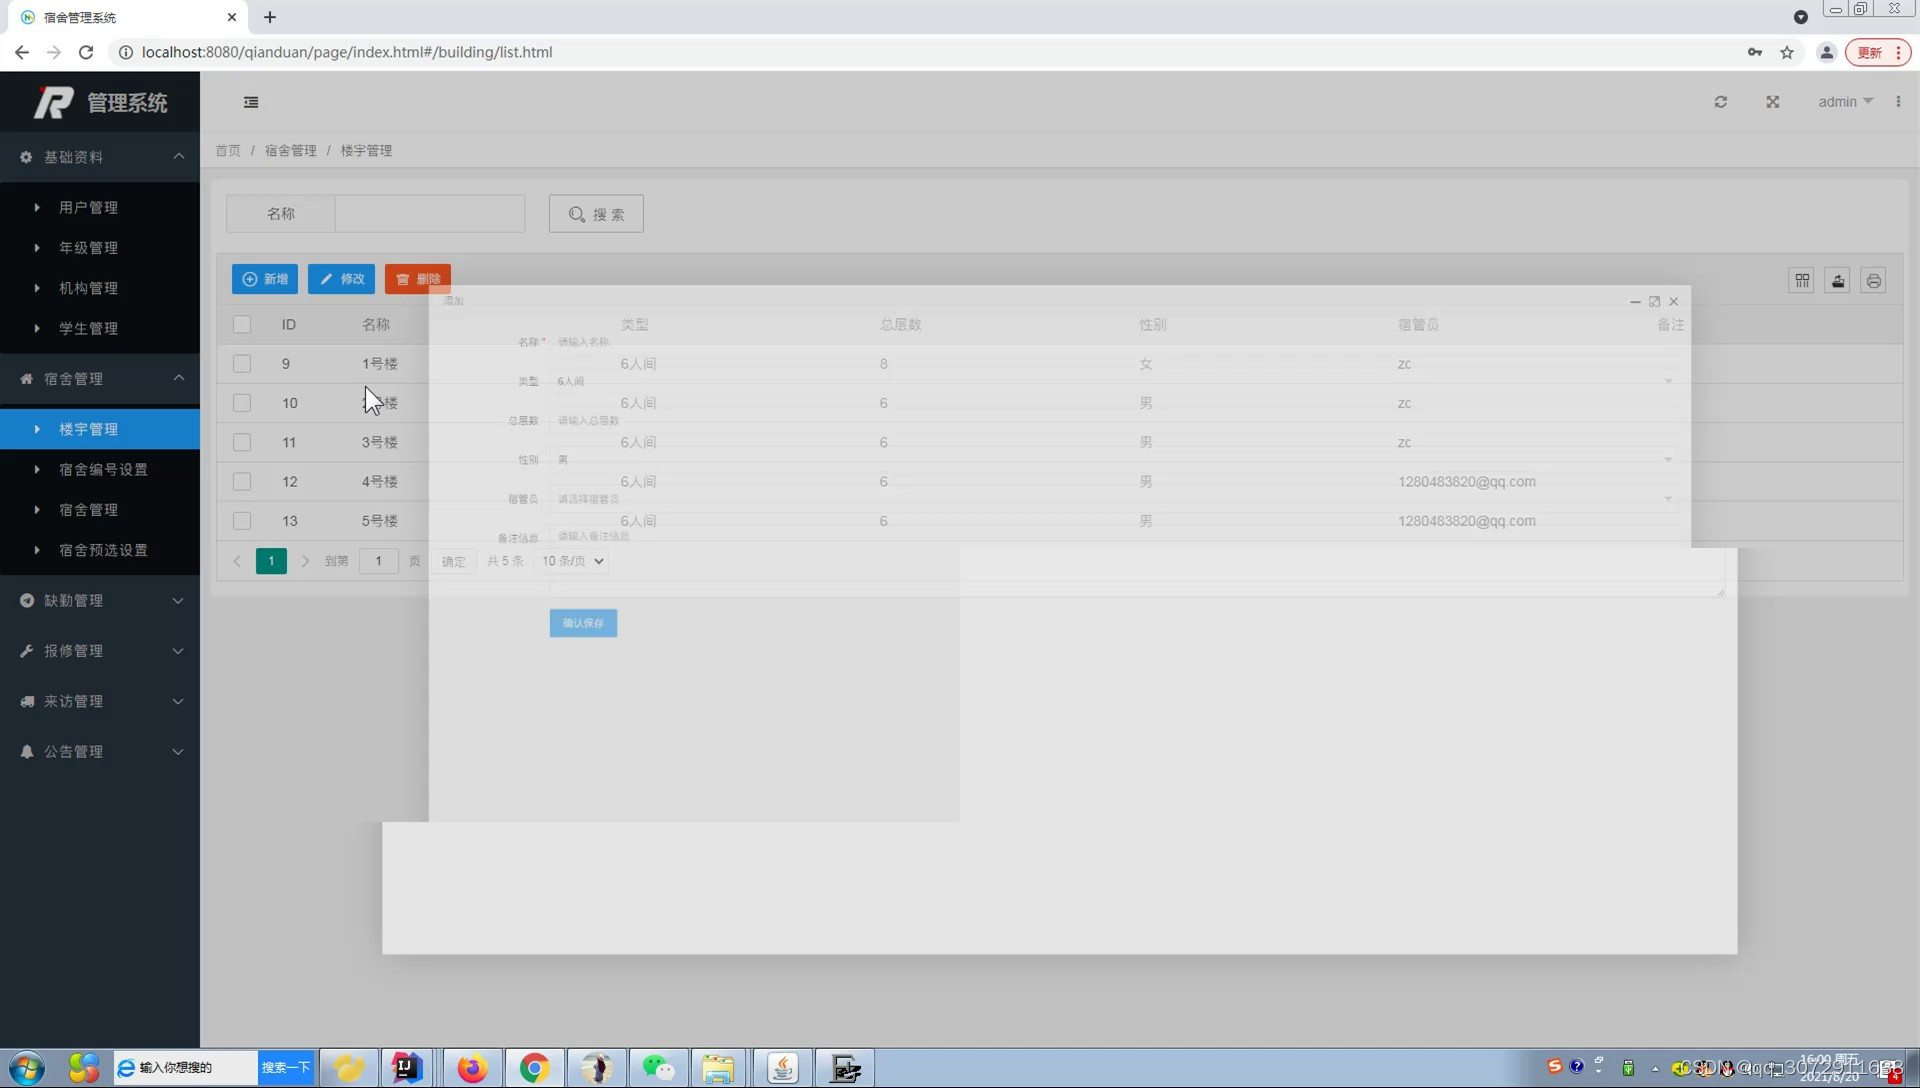Enter fullscreen with the expand arrows icon

click(x=1772, y=102)
